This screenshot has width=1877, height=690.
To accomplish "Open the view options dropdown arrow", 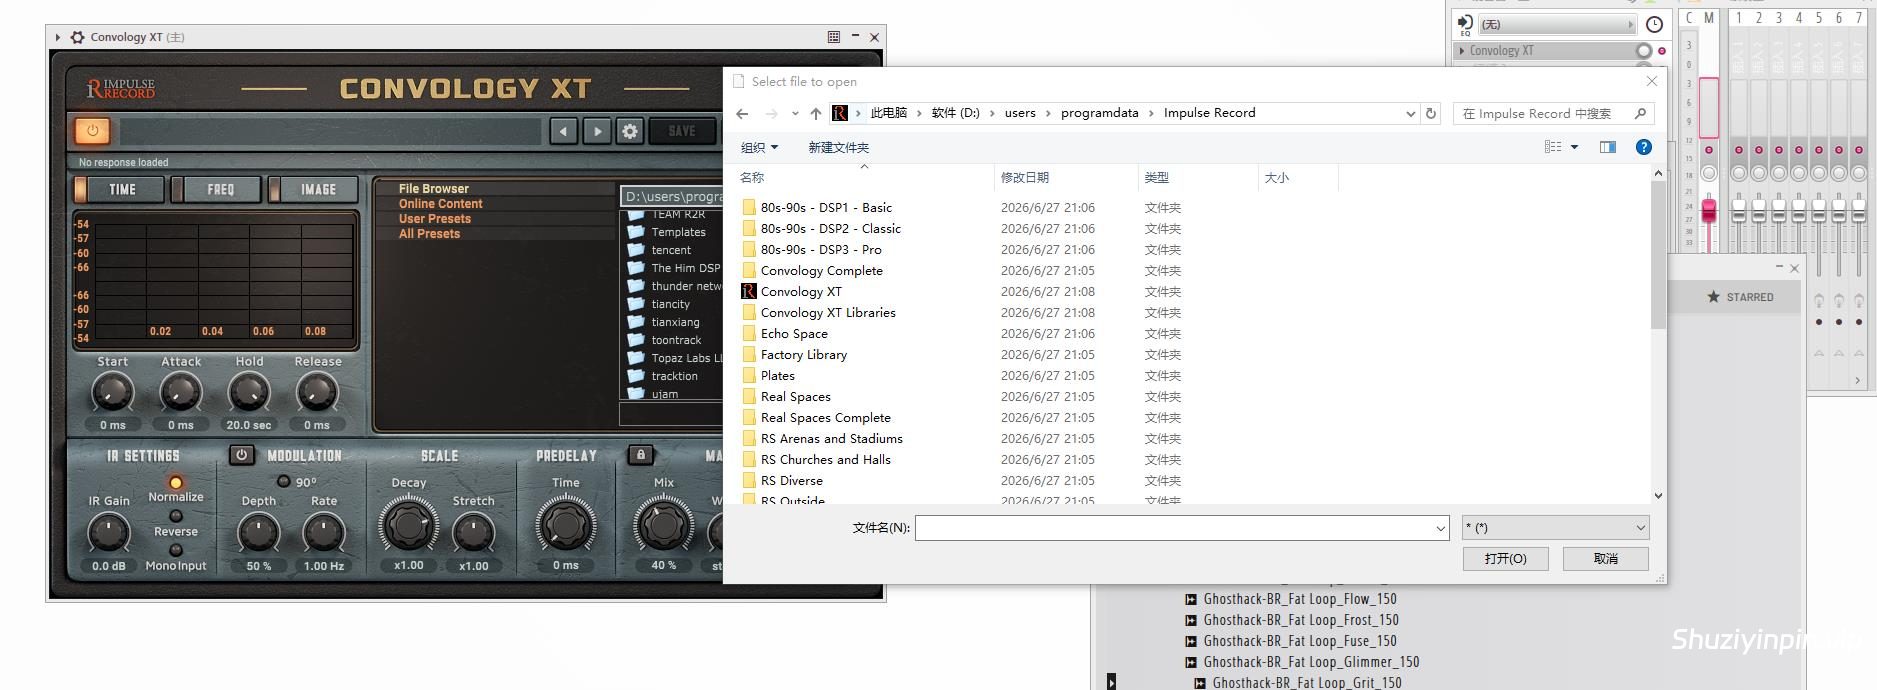I will (1574, 147).
